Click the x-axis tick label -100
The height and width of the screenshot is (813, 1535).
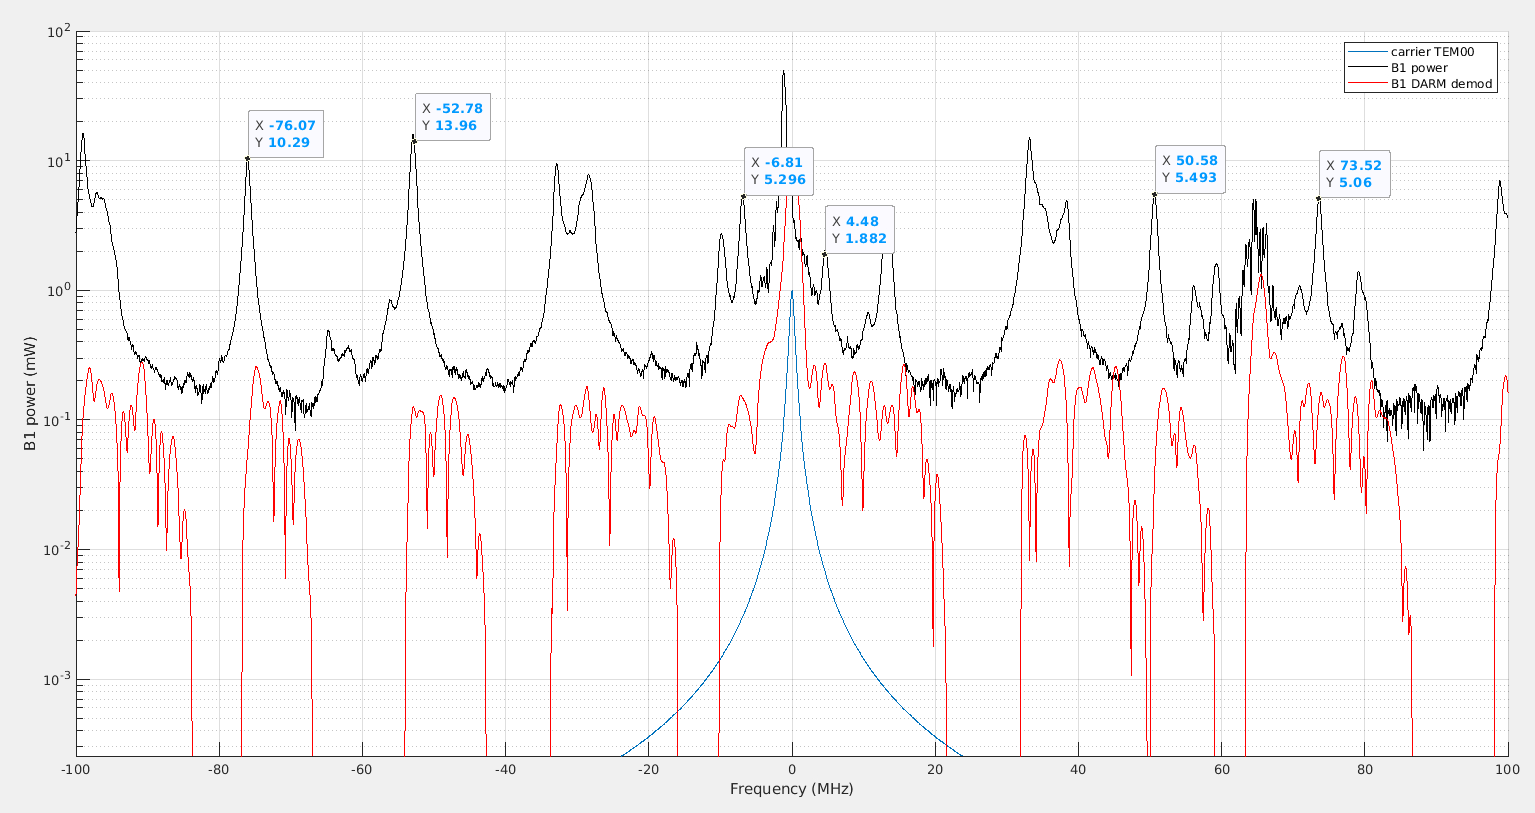[76, 770]
